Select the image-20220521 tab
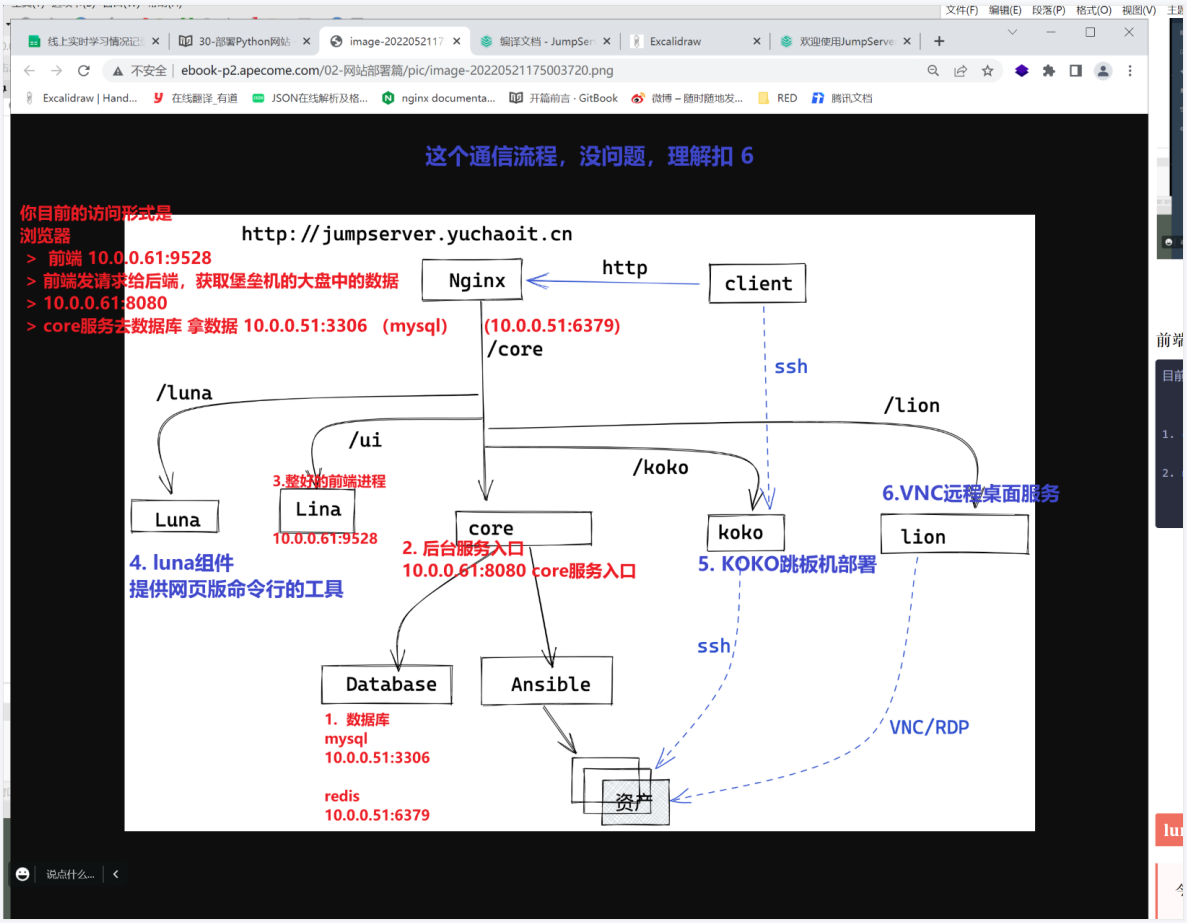The width and height of the screenshot is (1187, 923). click(x=394, y=41)
